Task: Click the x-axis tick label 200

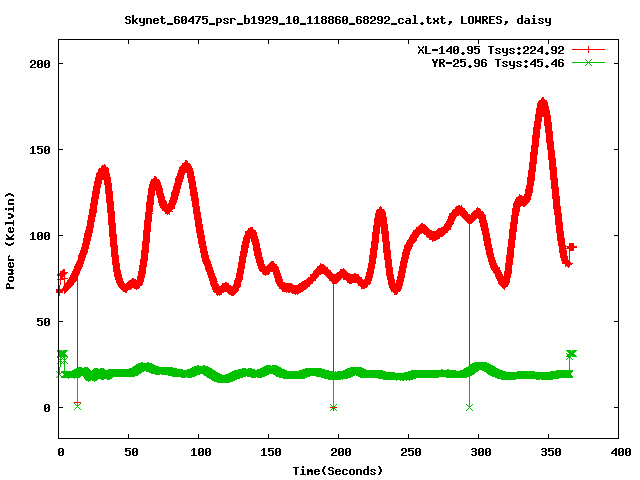Action: 341,452
